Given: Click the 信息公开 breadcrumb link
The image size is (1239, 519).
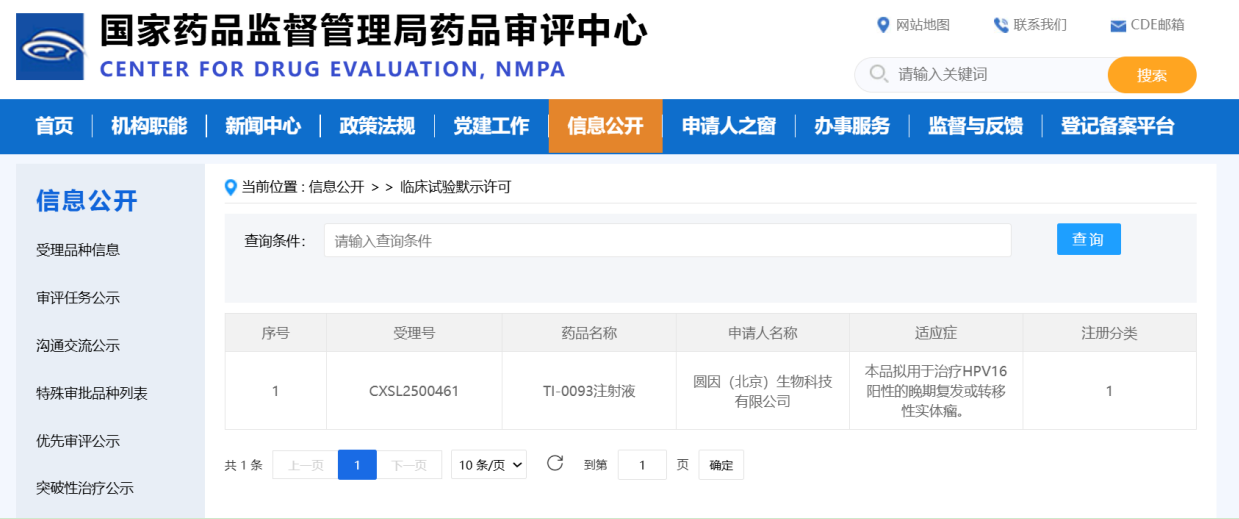Looking at the screenshot, I should tap(336, 187).
